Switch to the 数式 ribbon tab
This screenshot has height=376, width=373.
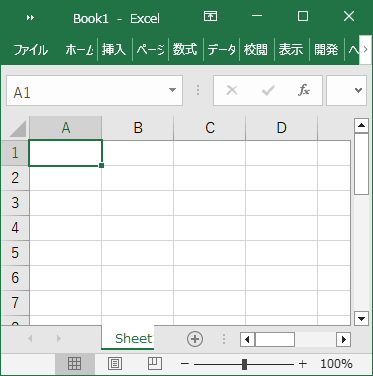coord(185,50)
